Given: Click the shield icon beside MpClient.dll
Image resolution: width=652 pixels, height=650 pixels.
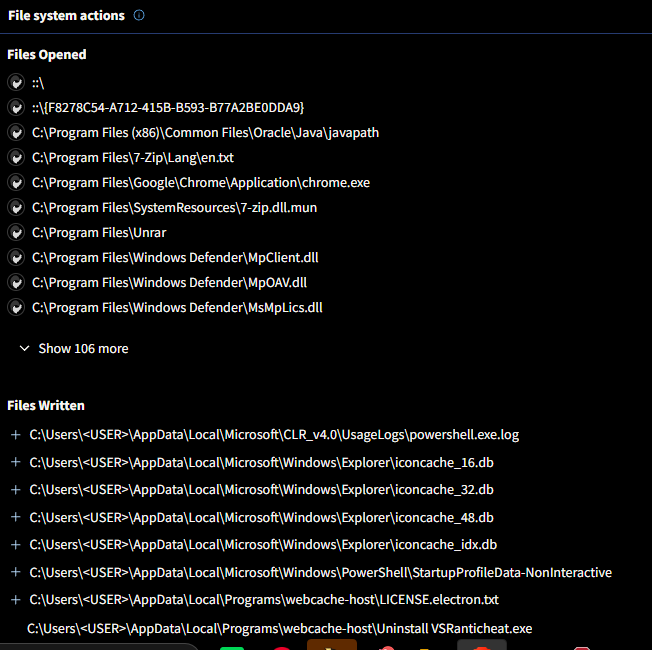Looking at the screenshot, I should coord(16,257).
